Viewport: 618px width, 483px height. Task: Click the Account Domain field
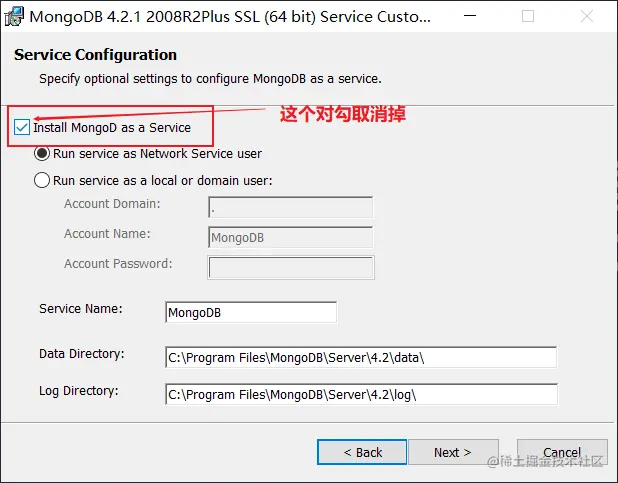click(x=290, y=207)
